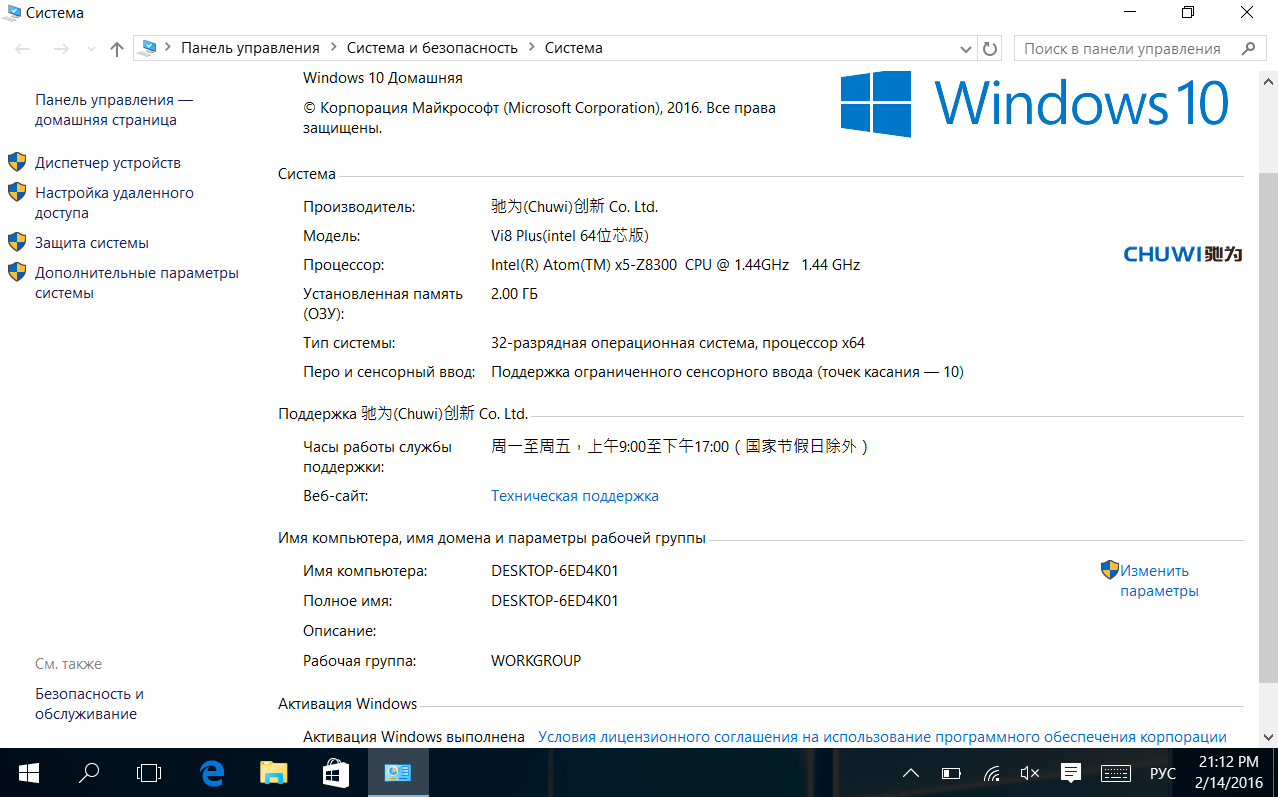Click Техническая поддержка website link

pyautogui.click(x=575, y=496)
